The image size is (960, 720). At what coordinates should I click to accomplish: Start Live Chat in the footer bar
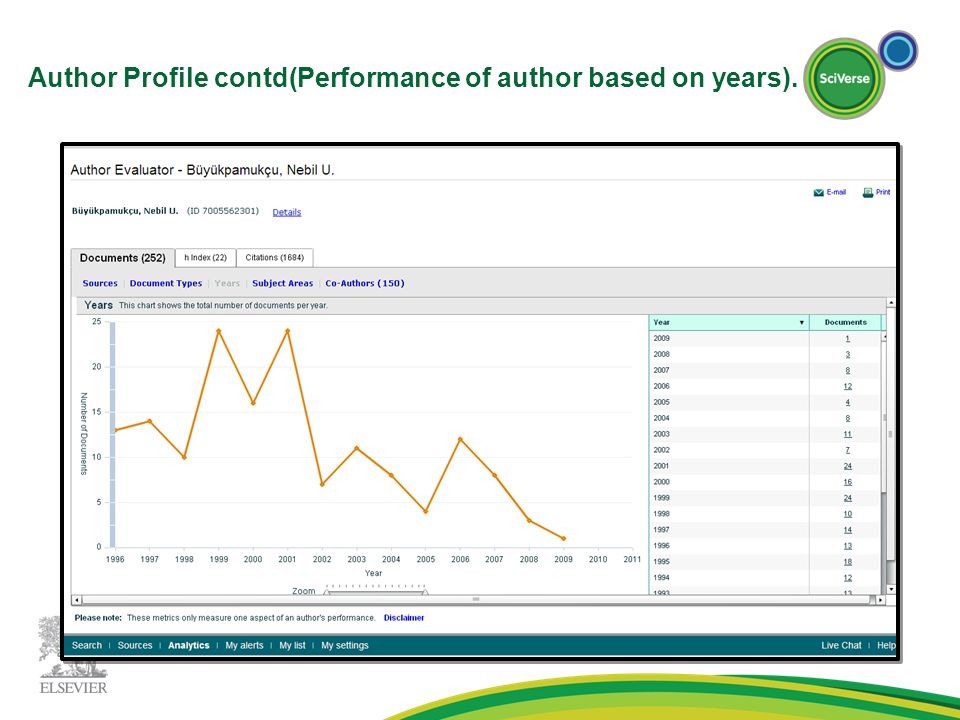tap(841, 645)
